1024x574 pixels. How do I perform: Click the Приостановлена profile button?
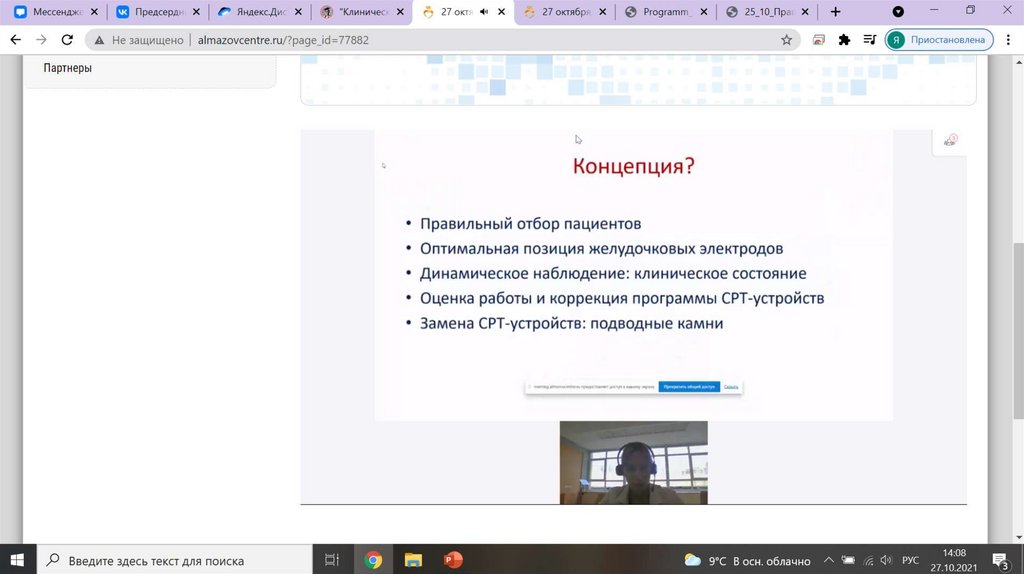[x=938, y=40]
